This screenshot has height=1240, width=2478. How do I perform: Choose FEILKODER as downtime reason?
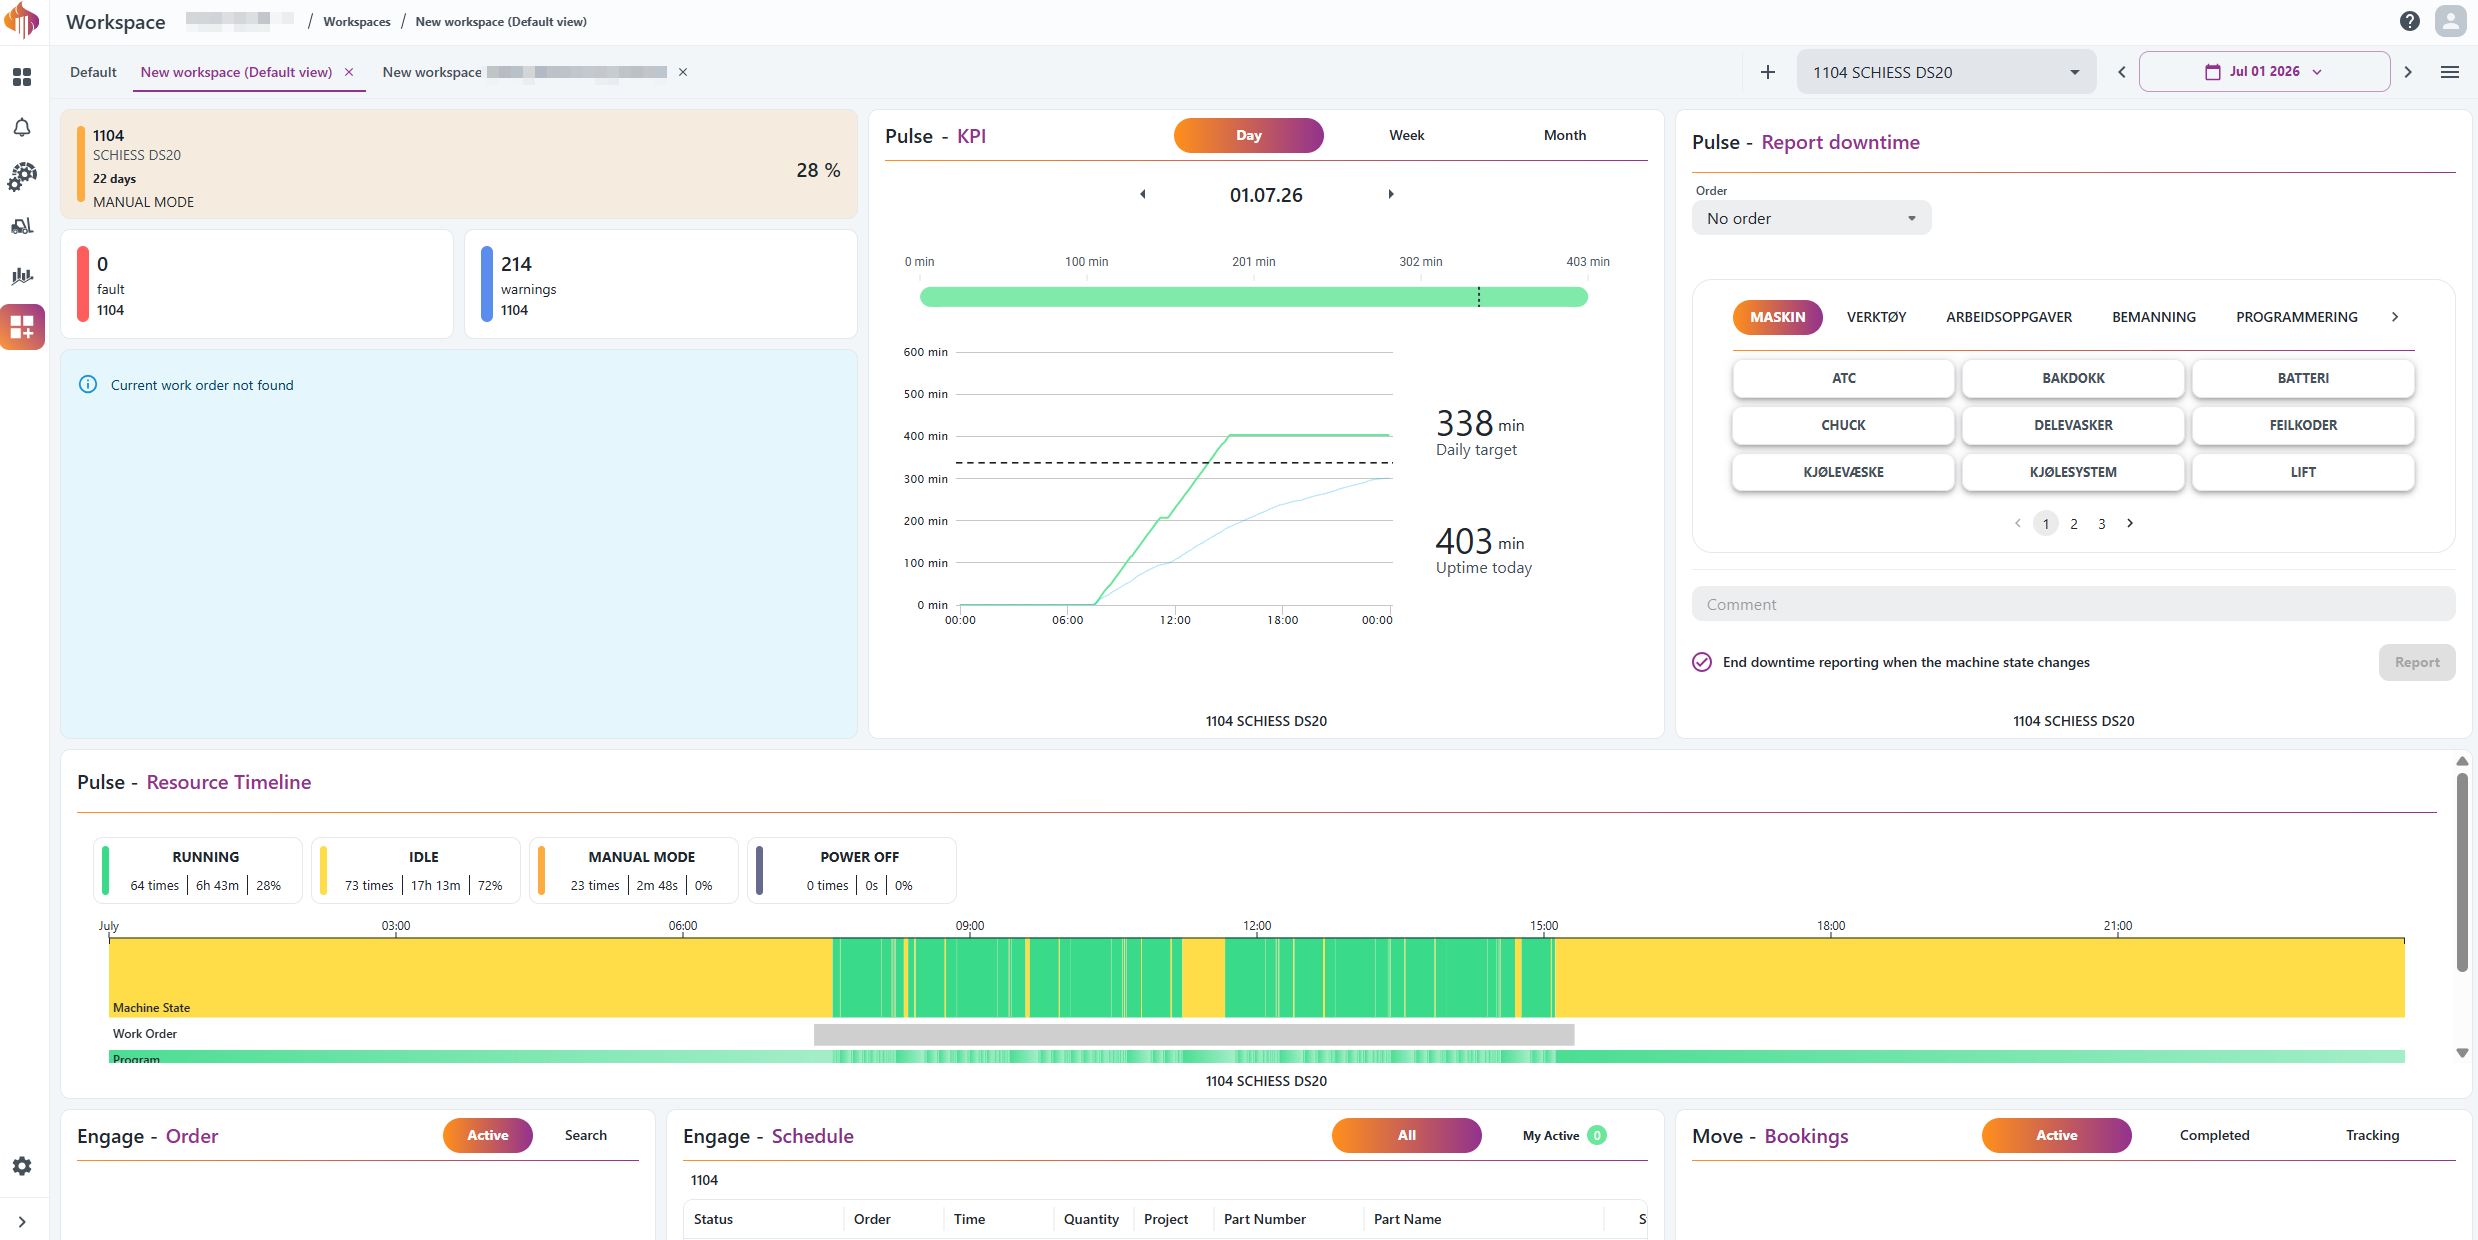(2303, 425)
